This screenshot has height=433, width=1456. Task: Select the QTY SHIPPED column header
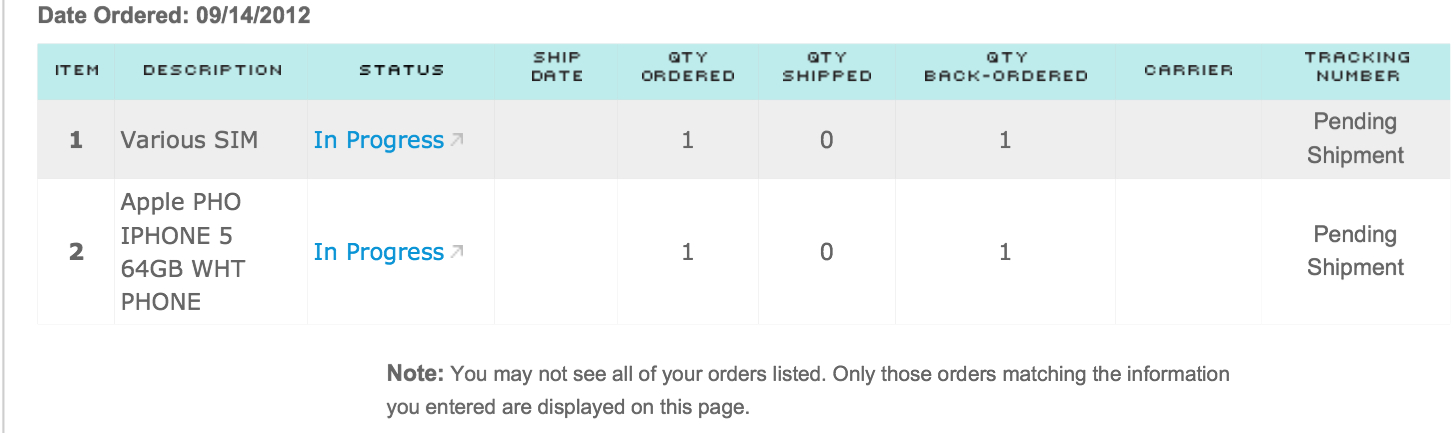[827, 66]
